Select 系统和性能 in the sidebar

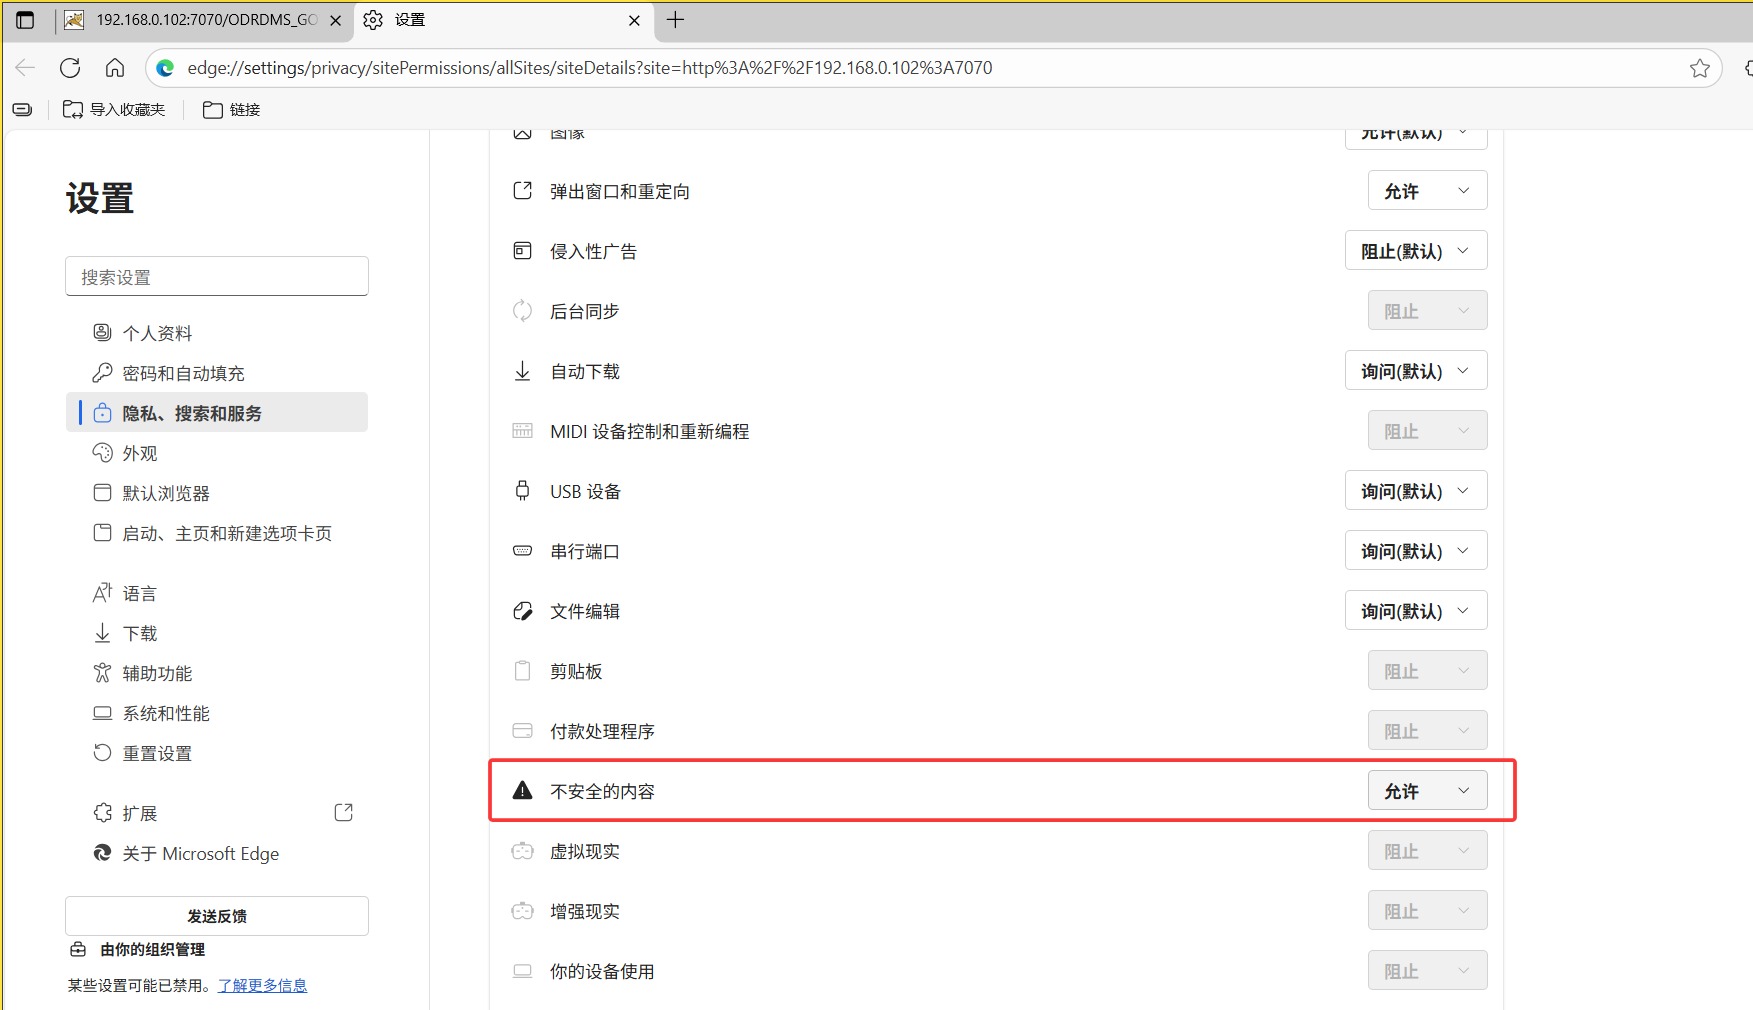[166, 713]
